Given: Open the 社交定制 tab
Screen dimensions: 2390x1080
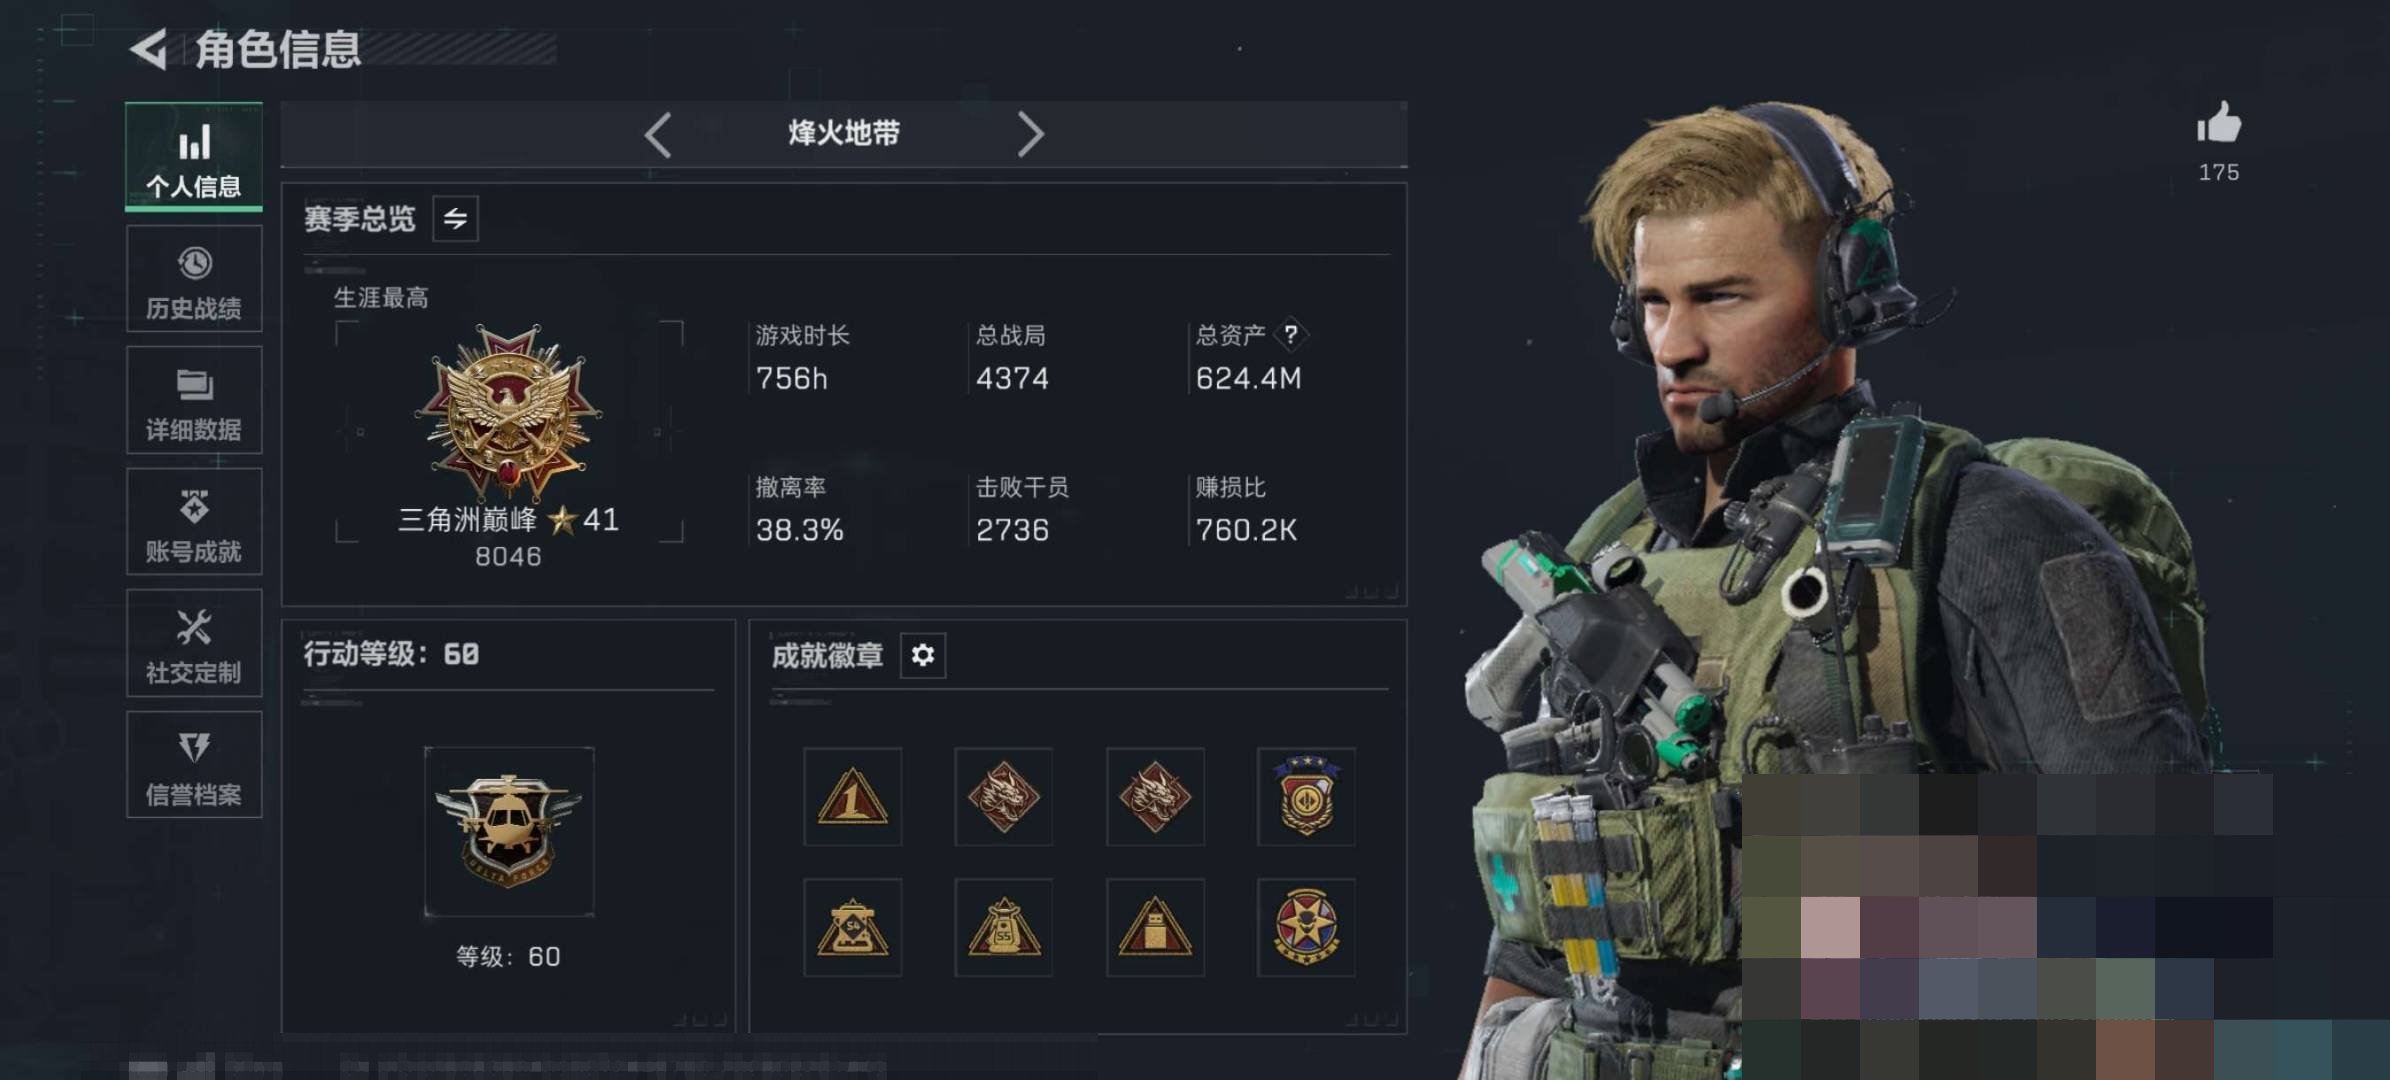Looking at the screenshot, I should tap(194, 643).
